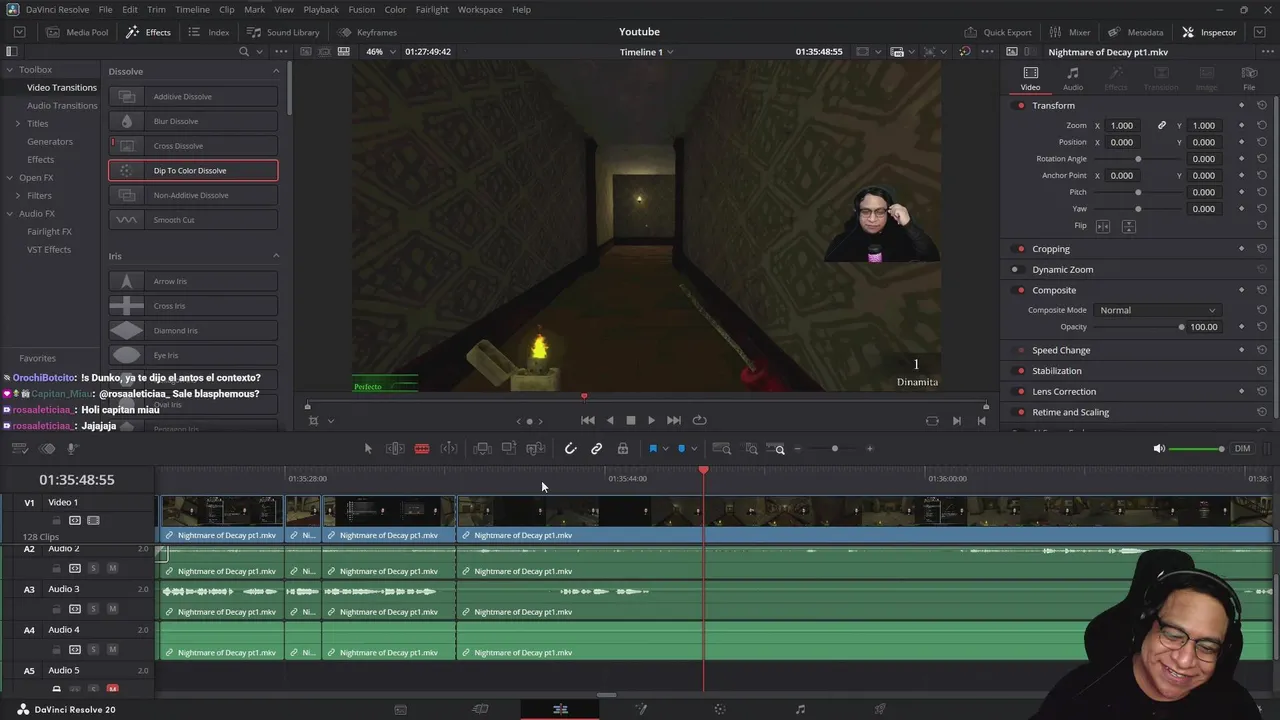This screenshot has height=720, width=1280.
Task: Open the Mixer panel
Action: click(x=1070, y=32)
